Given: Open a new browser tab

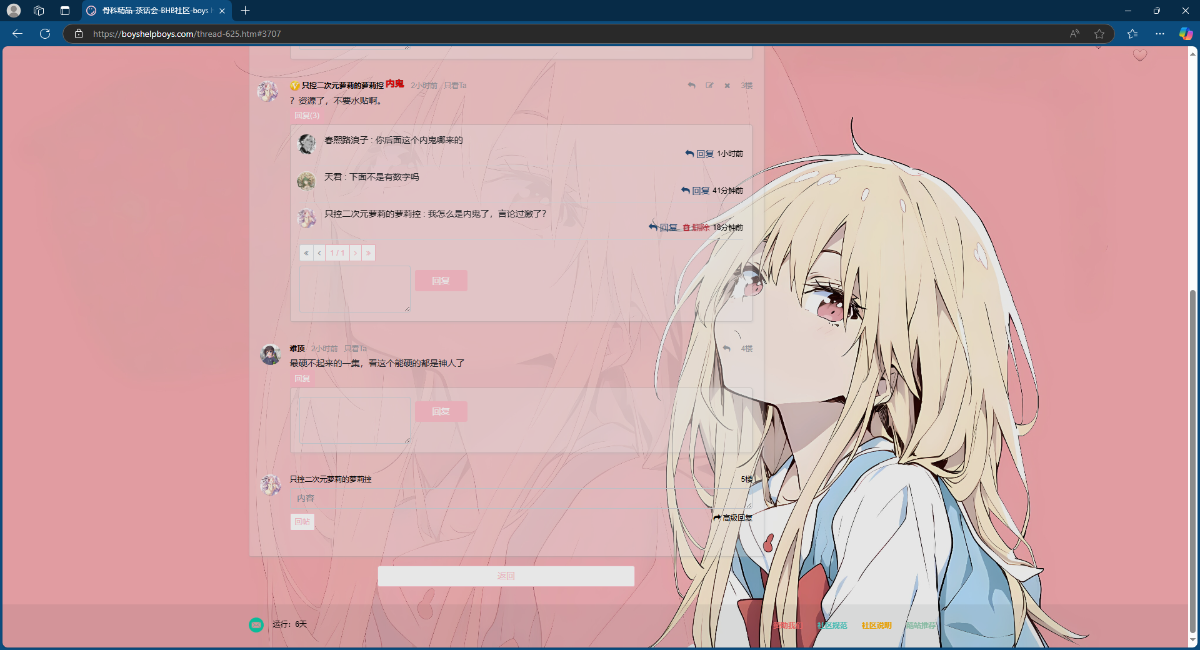Looking at the screenshot, I should [x=246, y=10].
